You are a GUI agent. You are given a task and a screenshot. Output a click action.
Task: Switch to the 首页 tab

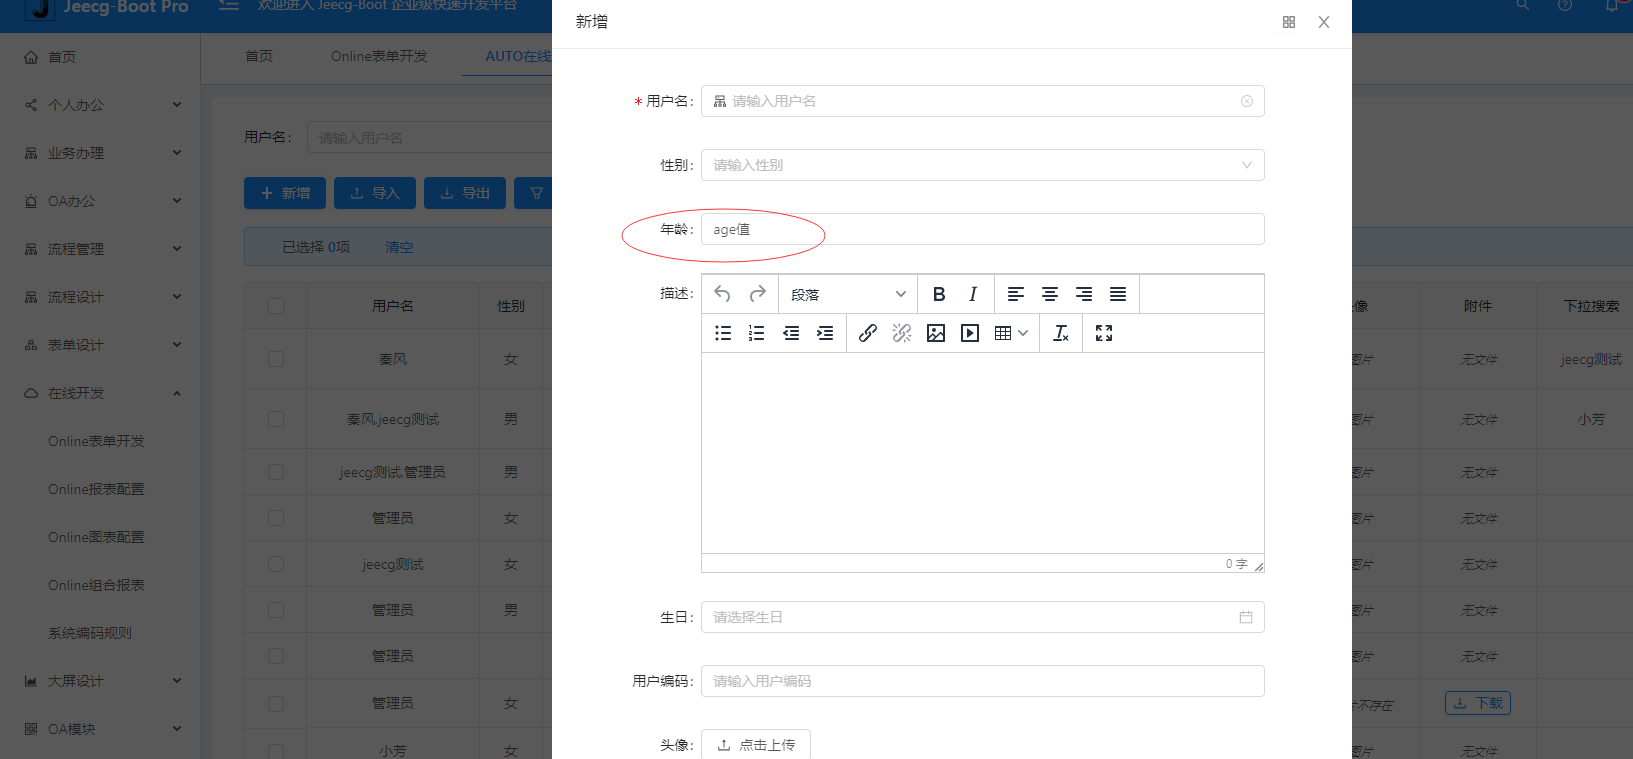[259, 56]
